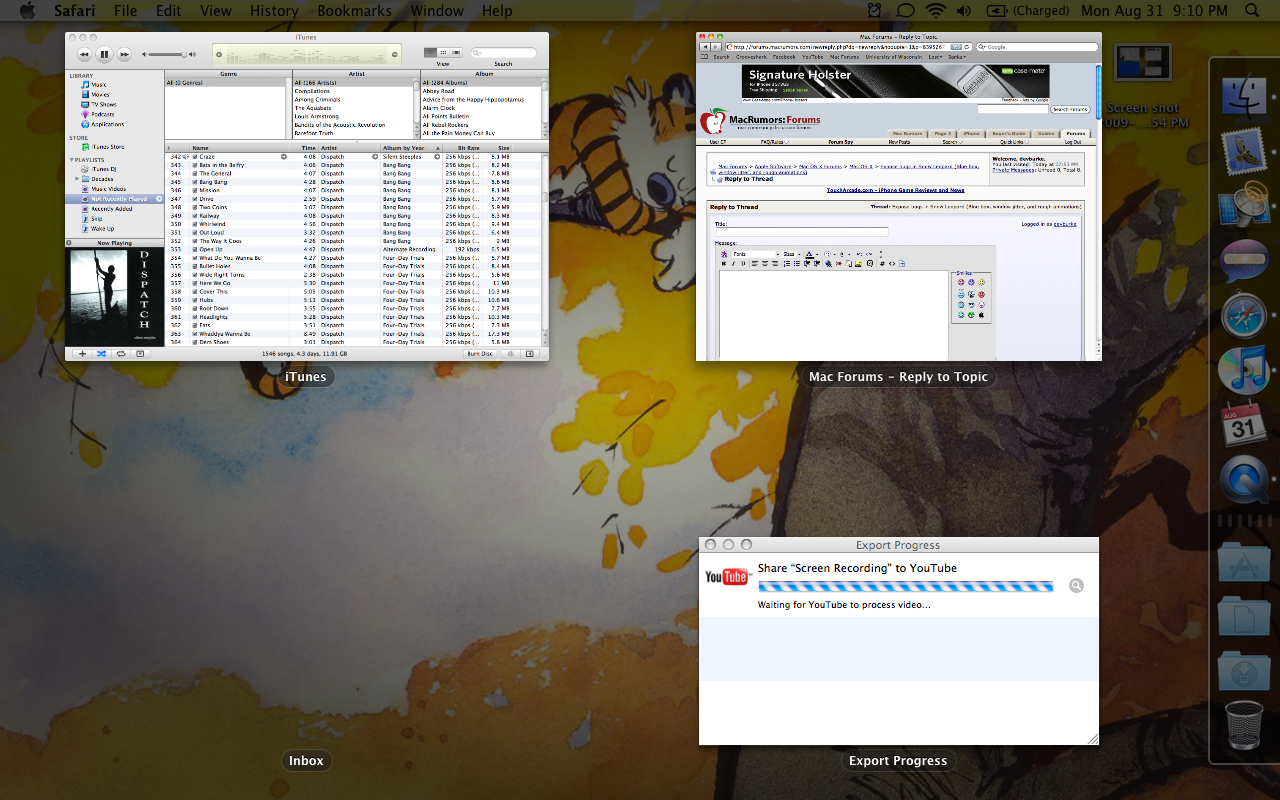Uncheck the song Open Up
This screenshot has width=1280, height=800.
point(195,249)
